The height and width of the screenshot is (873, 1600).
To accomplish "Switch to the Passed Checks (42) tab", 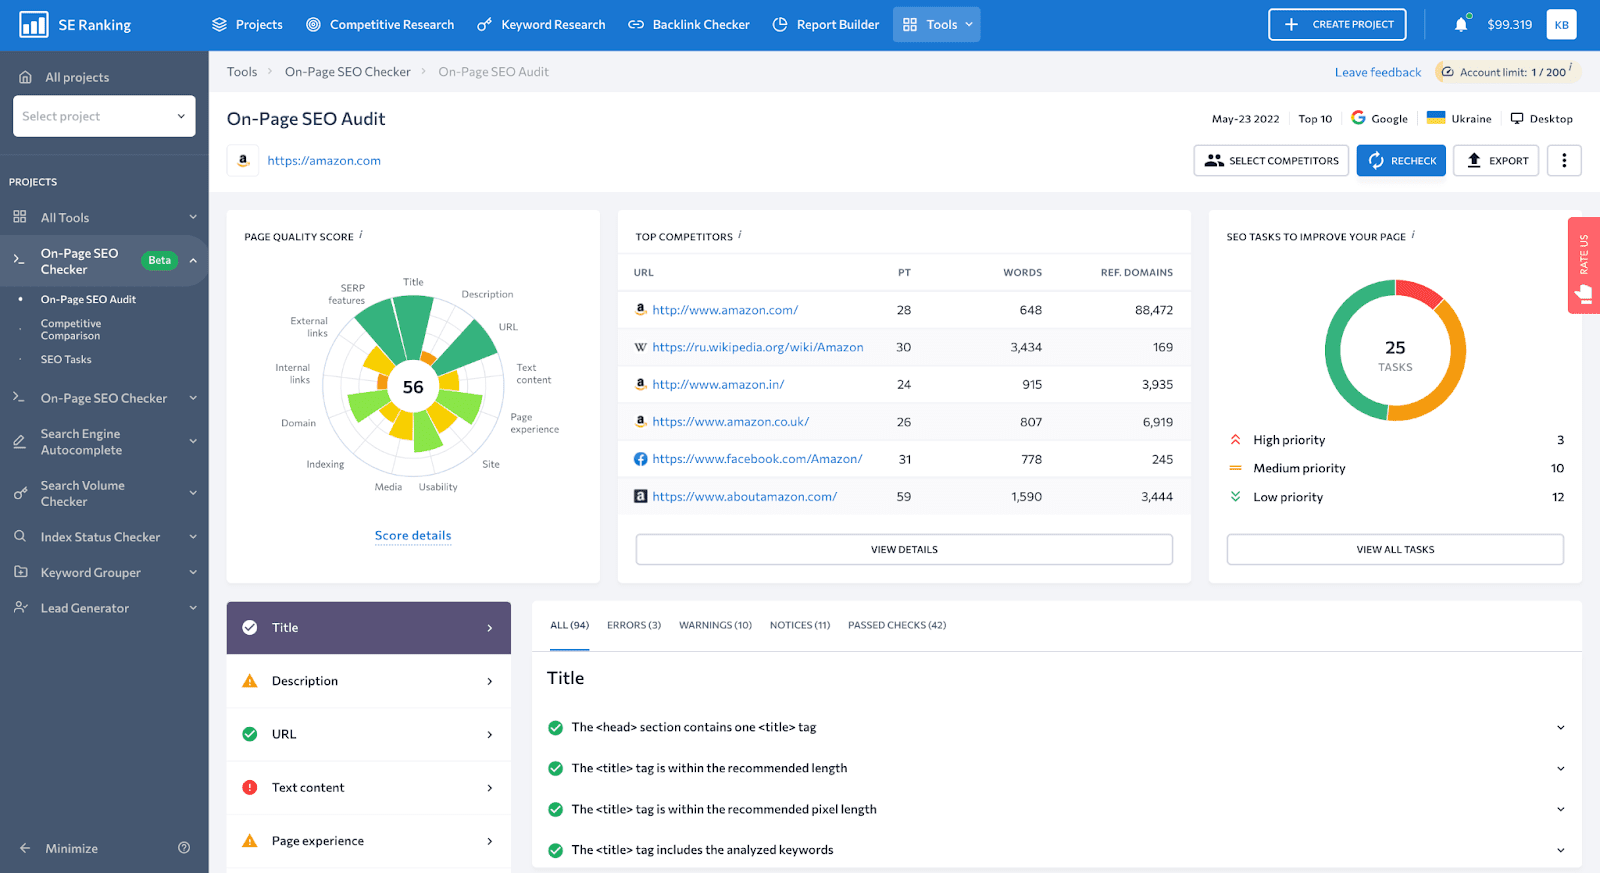I will pyautogui.click(x=897, y=625).
